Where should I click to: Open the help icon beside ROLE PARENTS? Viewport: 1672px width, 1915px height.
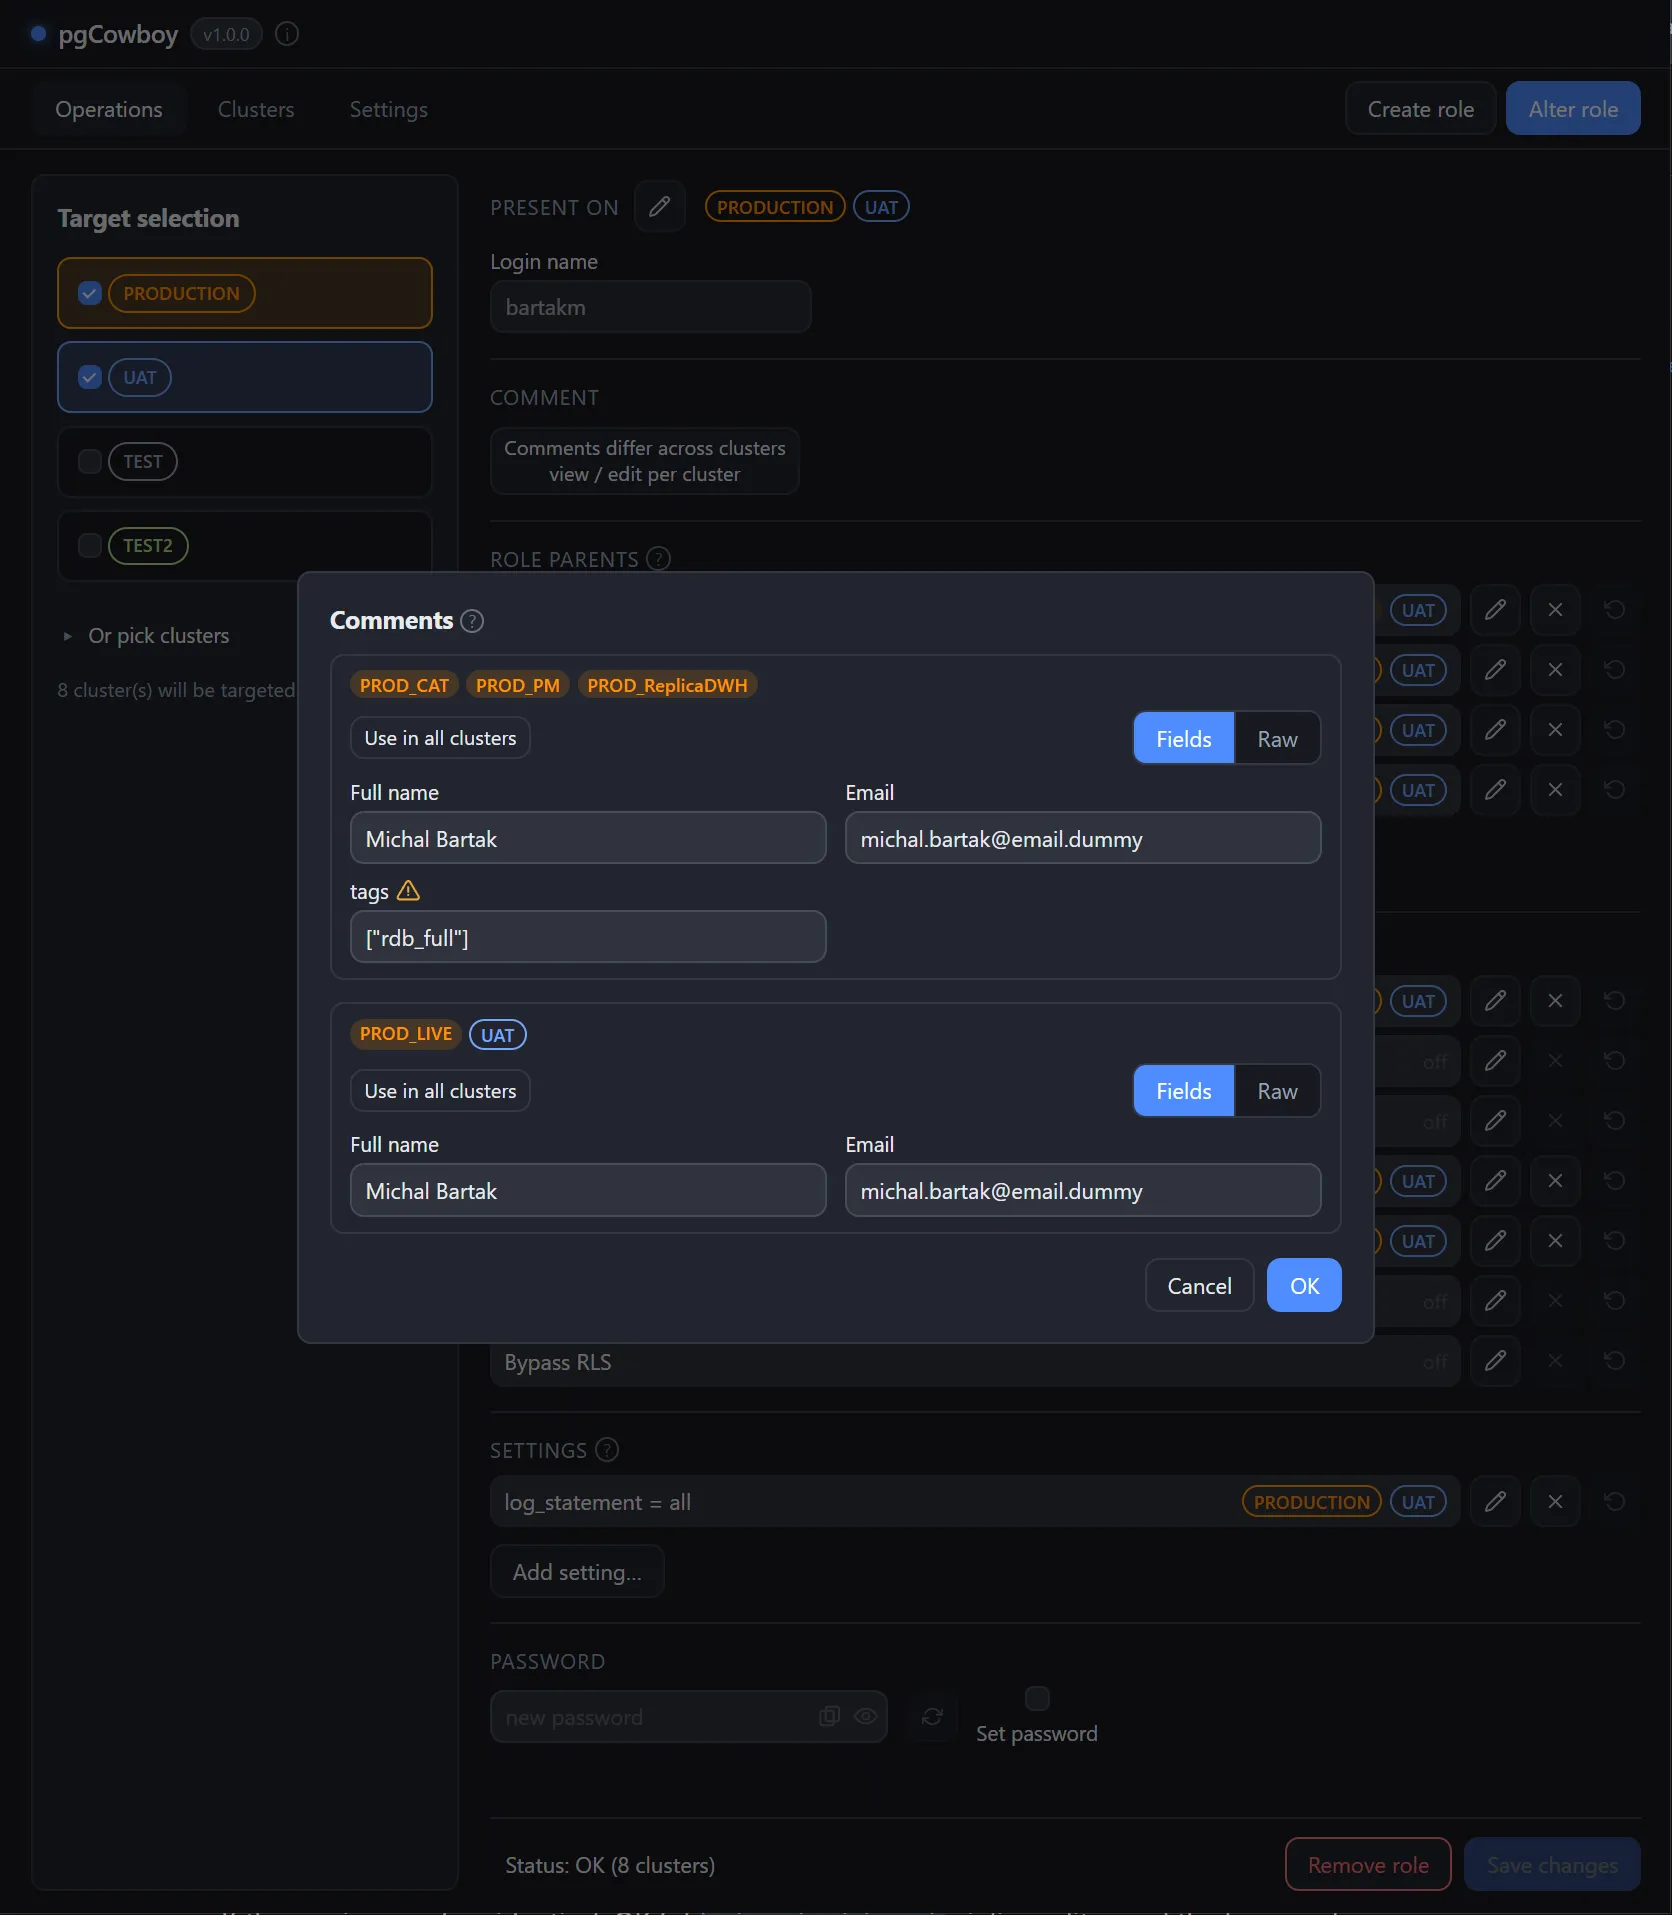click(x=659, y=559)
